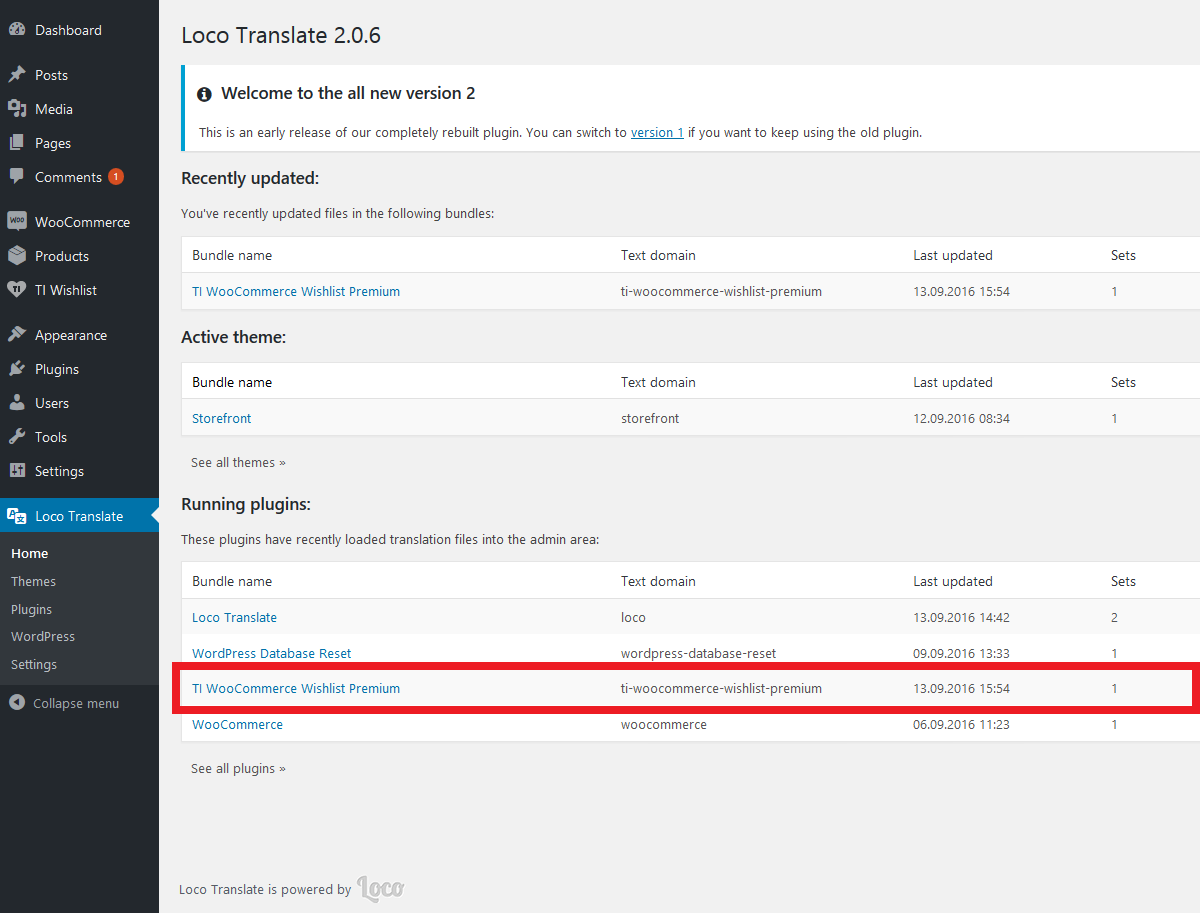
Task: Click the Tools wrench icon
Action: [x=17, y=437]
